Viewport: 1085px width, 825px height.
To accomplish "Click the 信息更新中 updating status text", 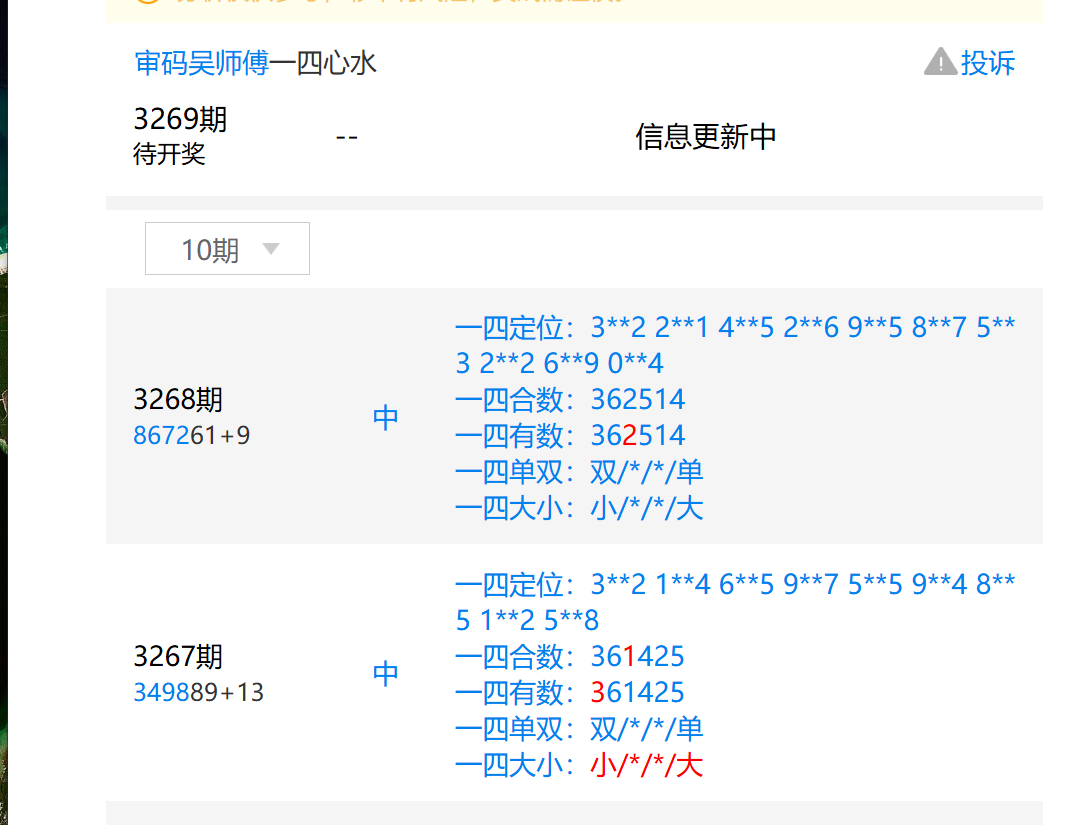I will tap(705, 135).
